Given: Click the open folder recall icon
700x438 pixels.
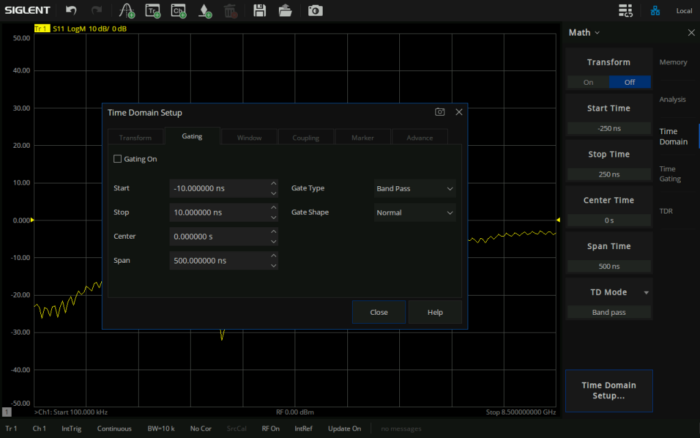Looking at the screenshot, I should click(x=285, y=10).
